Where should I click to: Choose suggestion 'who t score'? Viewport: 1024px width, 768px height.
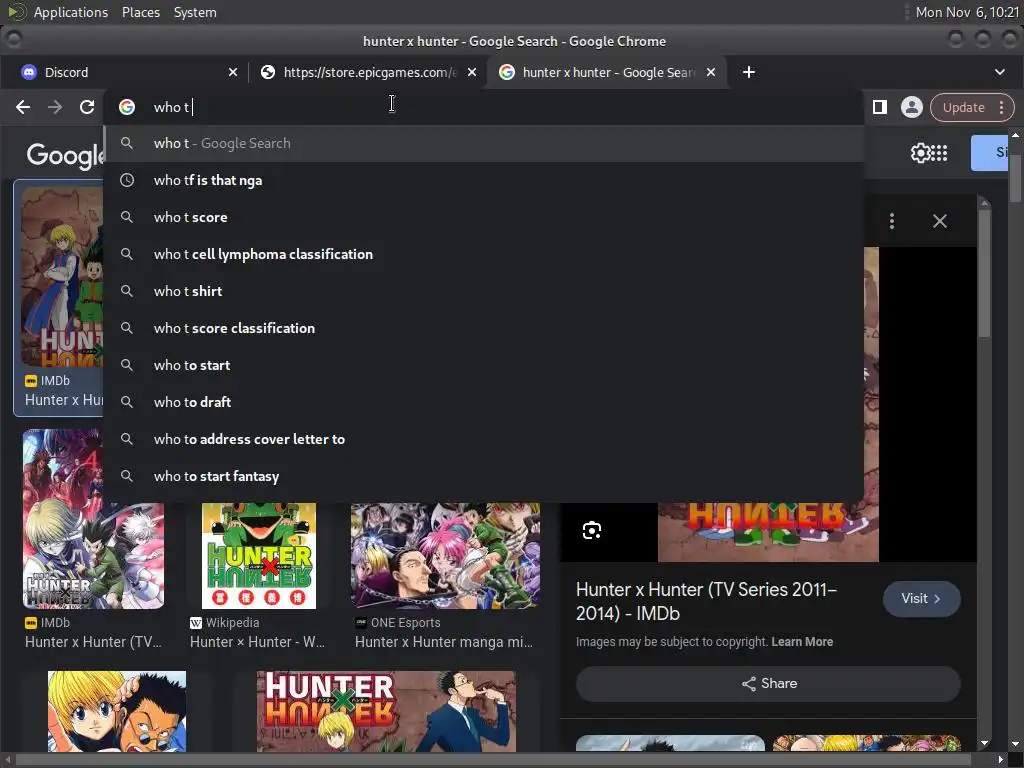484,217
